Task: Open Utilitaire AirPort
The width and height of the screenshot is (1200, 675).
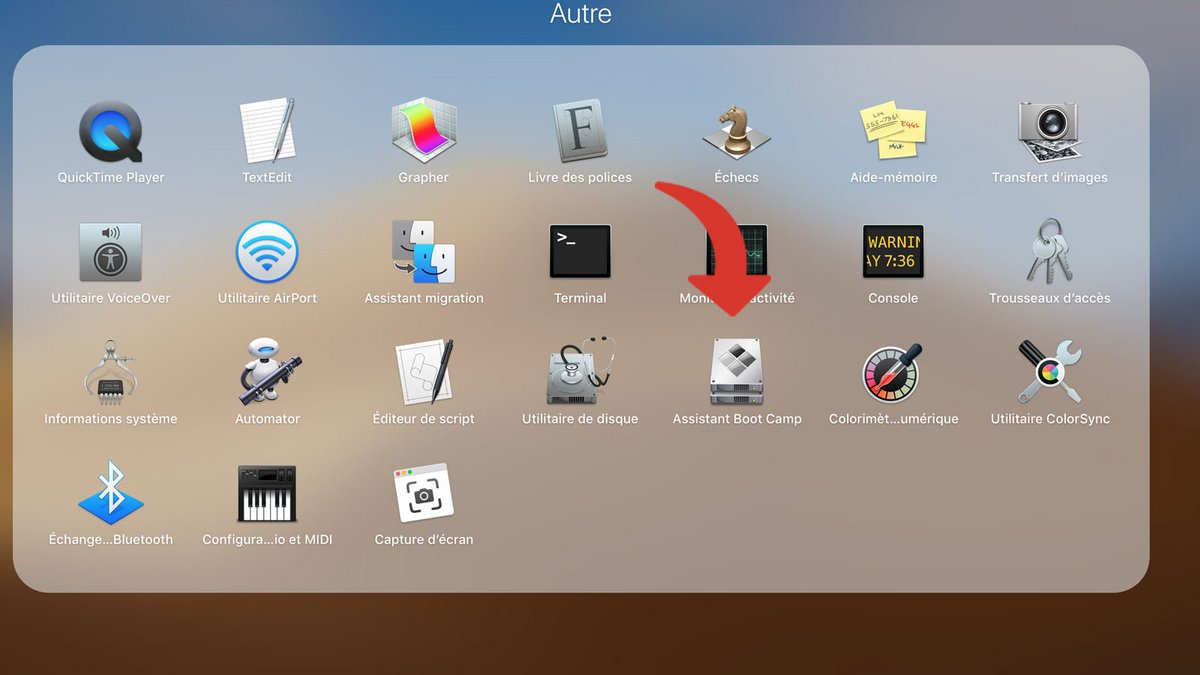Action: [266, 255]
